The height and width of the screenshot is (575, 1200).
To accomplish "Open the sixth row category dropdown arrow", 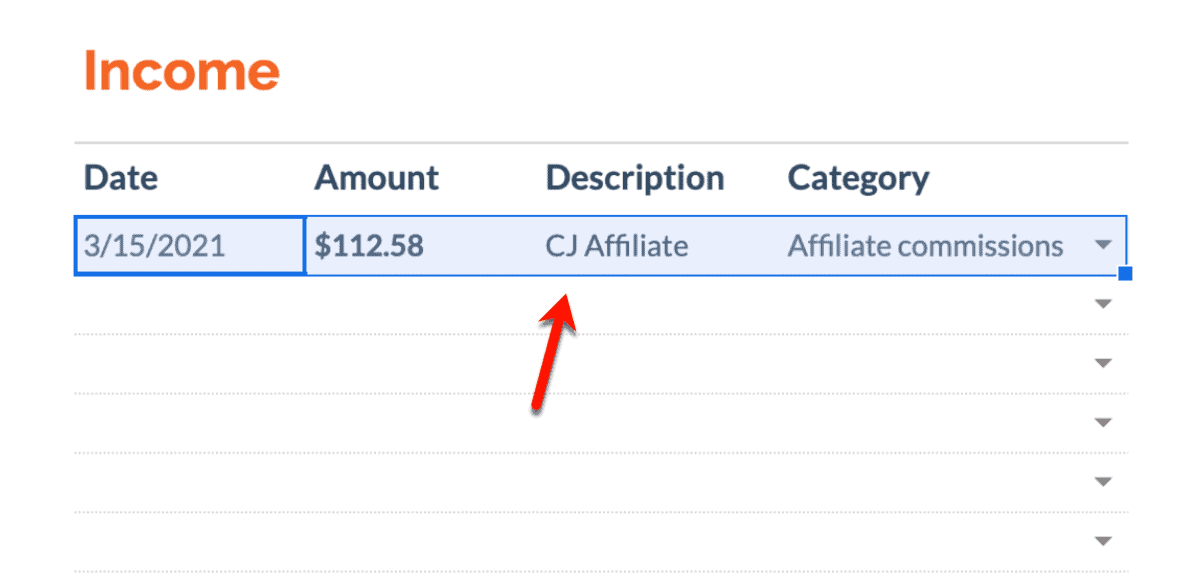I will [1103, 541].
